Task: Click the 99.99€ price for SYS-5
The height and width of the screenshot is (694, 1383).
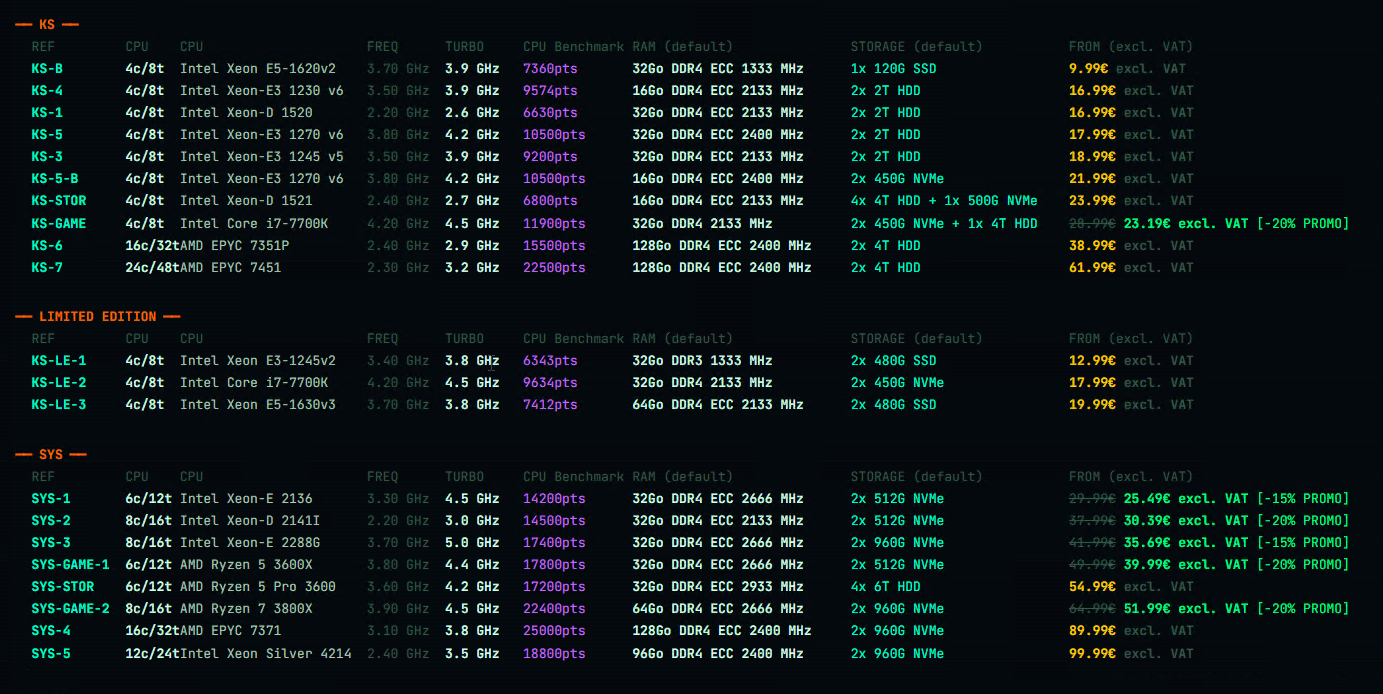Action: 1092,653
